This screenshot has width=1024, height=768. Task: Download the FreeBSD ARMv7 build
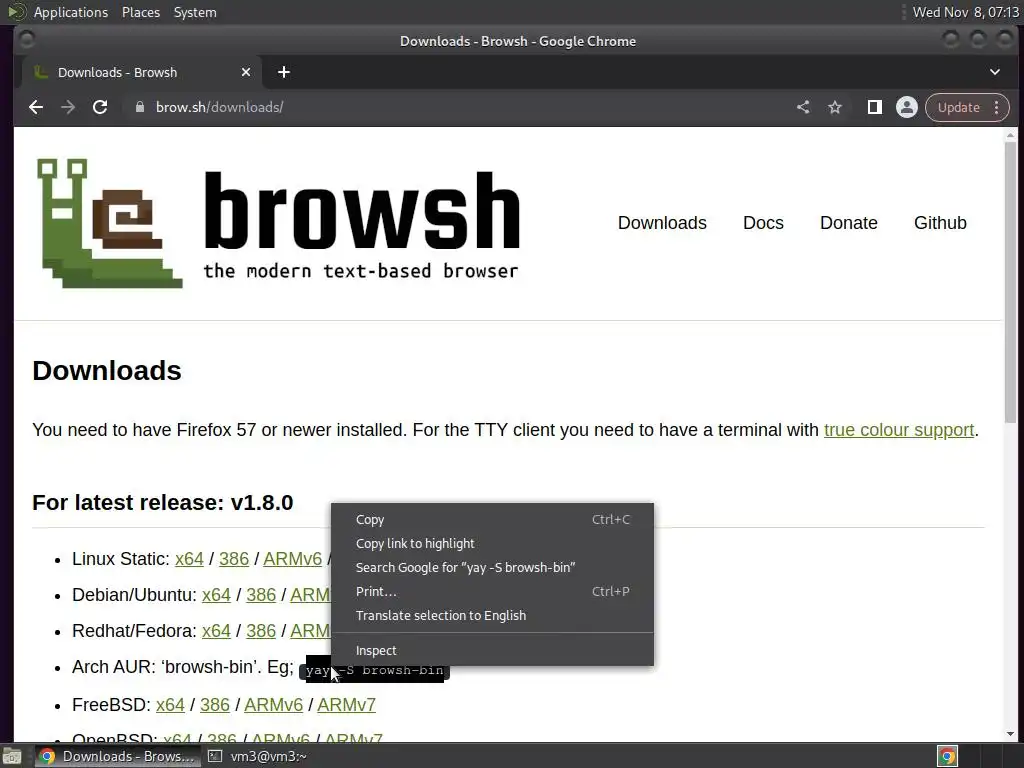point(347,705)
